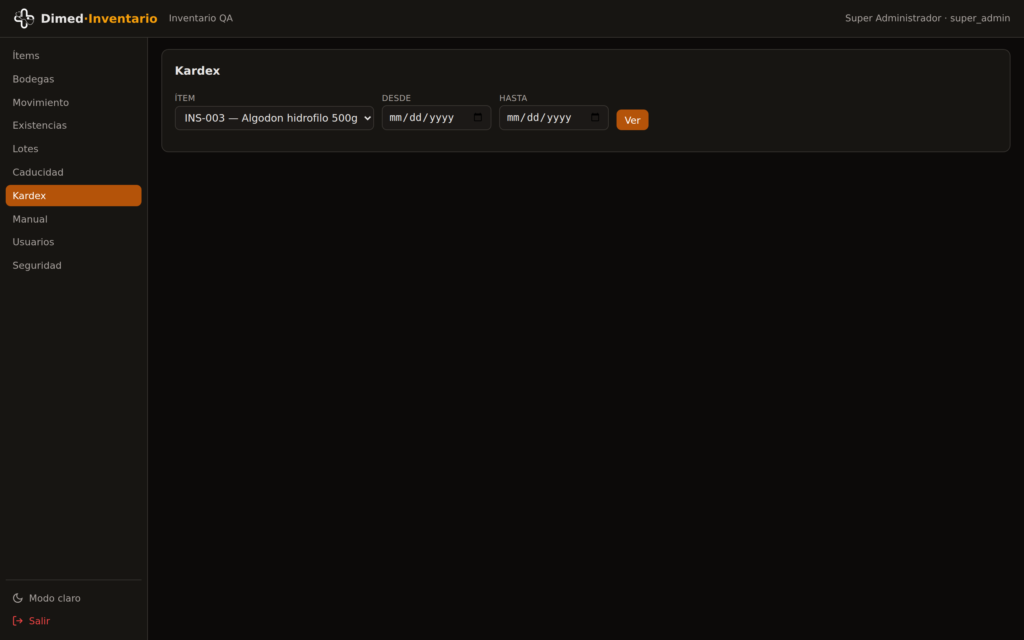The height and width of the screenshot is (640, 1024).
Task: Click the Ver button
Action: click(632, 120)
